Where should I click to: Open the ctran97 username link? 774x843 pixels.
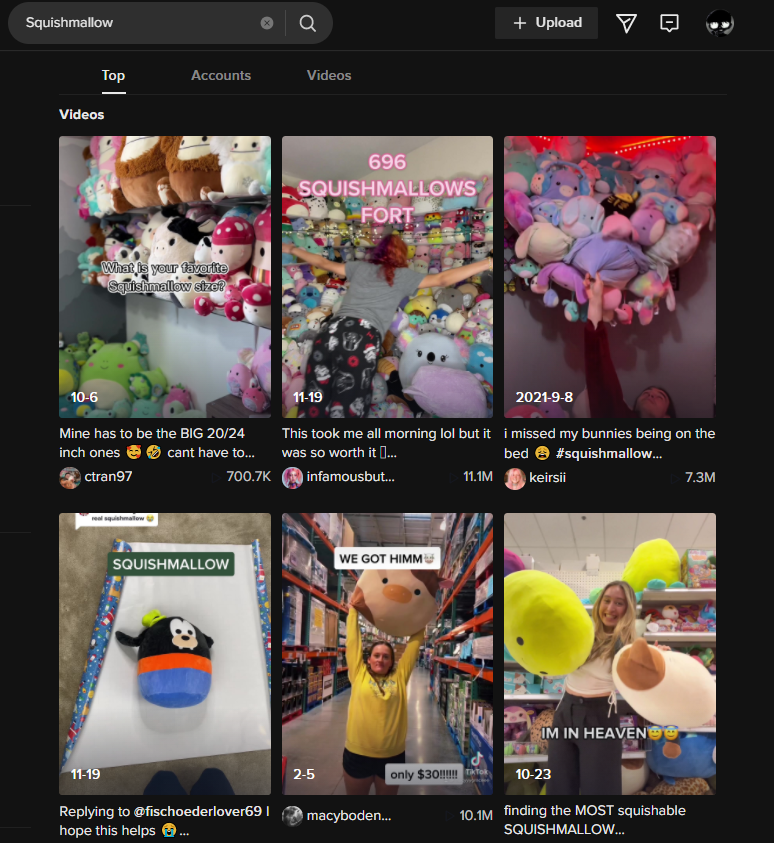pos(109,477)
